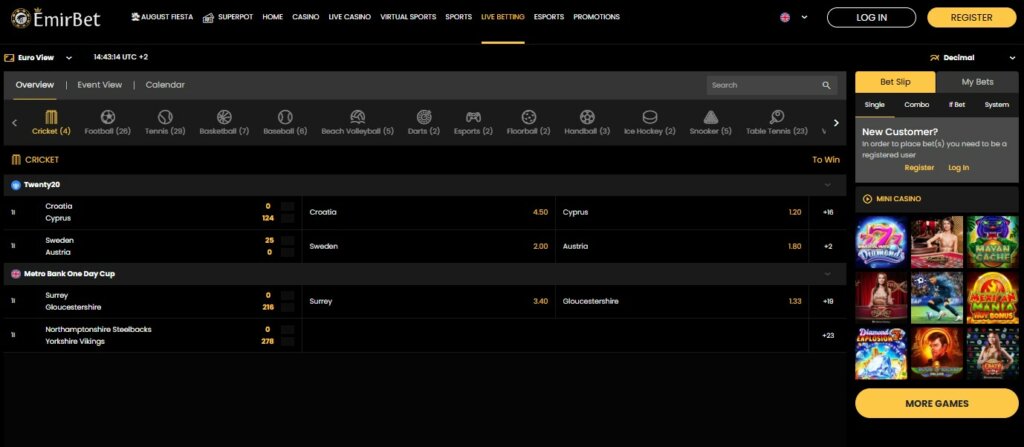Go to Virtual Sports in navigation
The width and height of the screenshot is (1024, 447).
pos(408,17)
